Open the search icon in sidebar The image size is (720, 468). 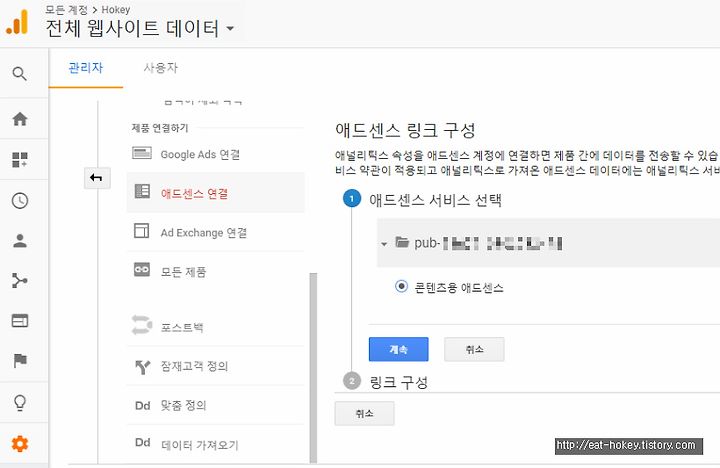[x=19, y=73]
